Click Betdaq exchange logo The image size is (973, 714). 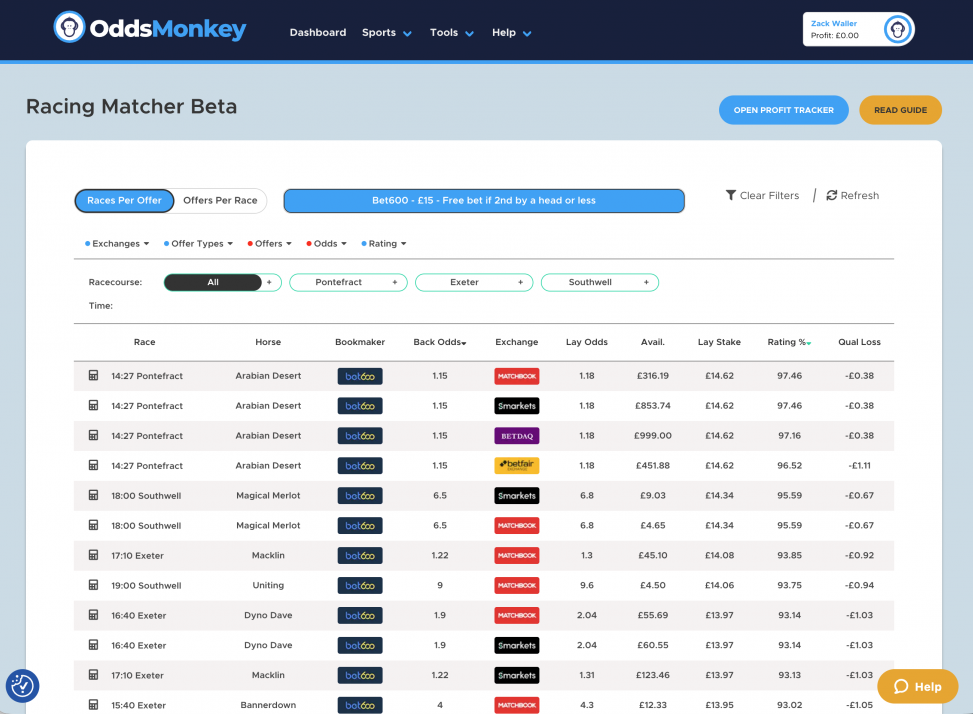[516, 435]
